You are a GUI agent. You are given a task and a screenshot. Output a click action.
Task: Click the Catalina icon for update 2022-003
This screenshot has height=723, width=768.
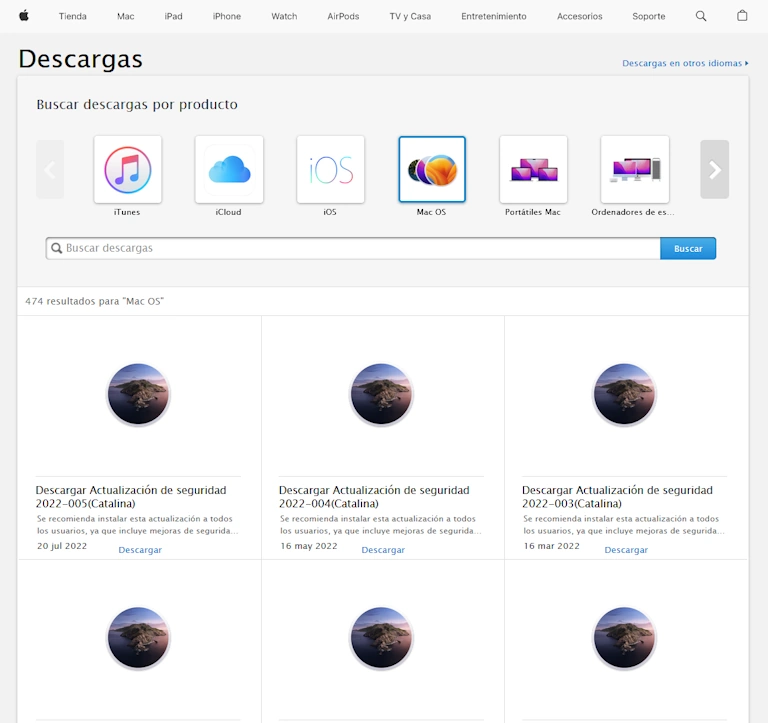(624, 394)
